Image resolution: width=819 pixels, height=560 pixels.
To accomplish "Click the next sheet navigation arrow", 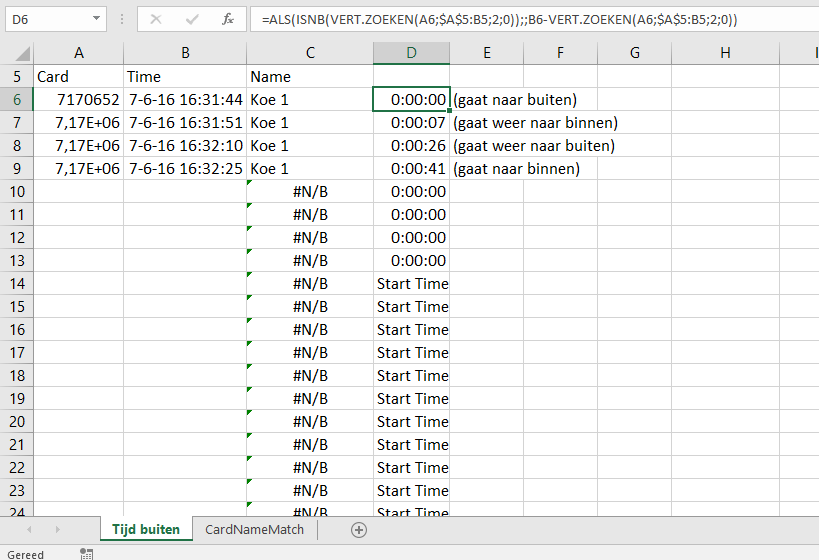I will click(57, 530).
